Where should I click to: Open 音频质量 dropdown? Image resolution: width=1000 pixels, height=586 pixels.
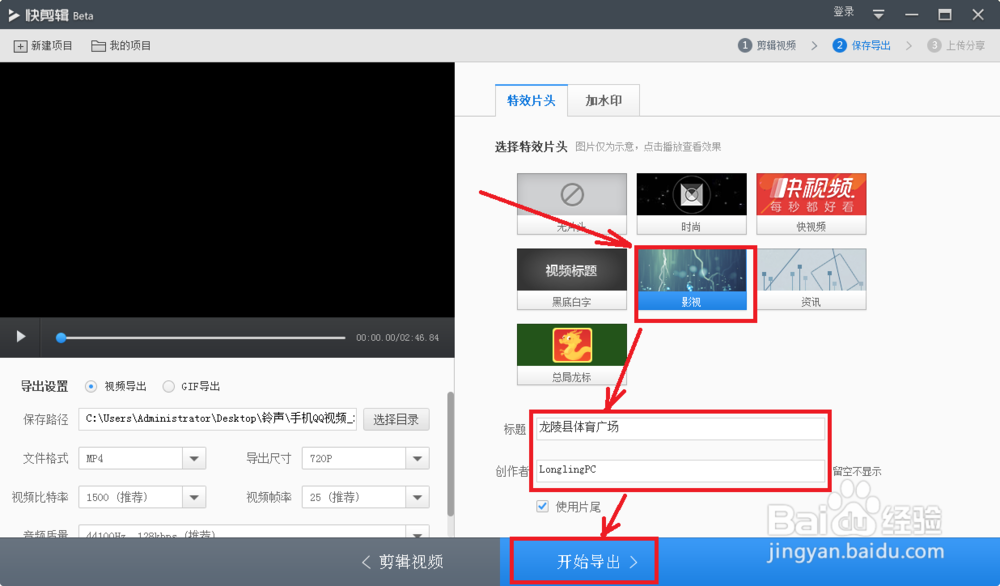pyautogui.click(x=253, y=531)
